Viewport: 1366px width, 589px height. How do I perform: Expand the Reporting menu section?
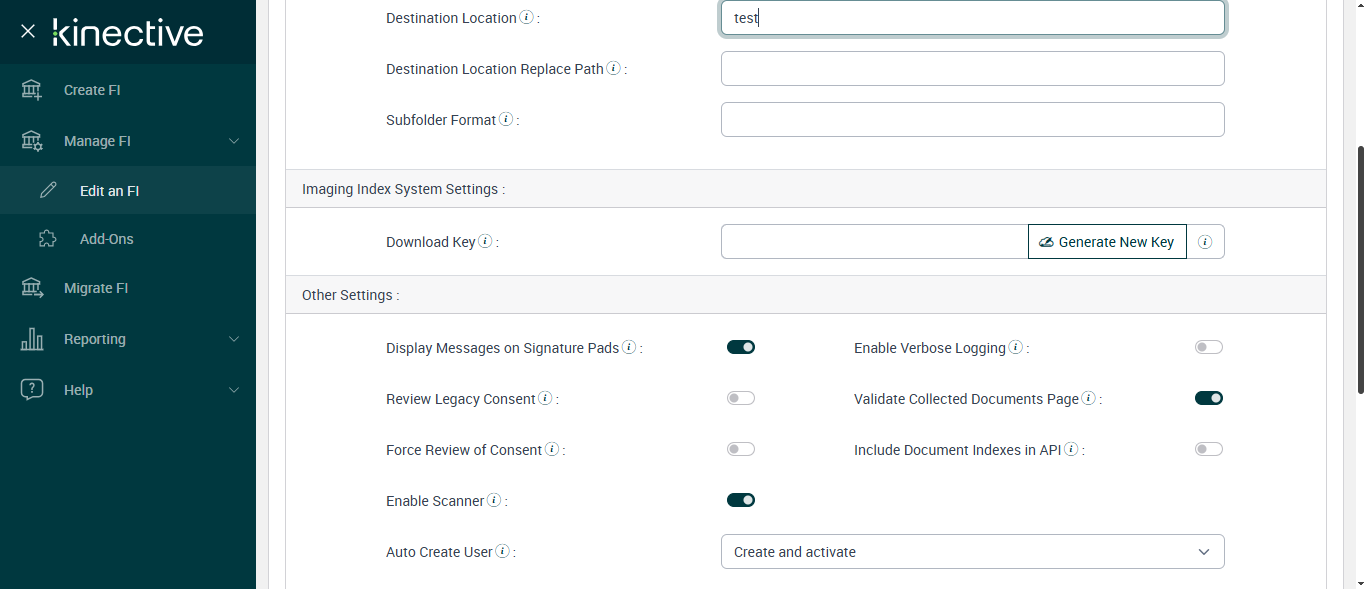pos(128,339)
